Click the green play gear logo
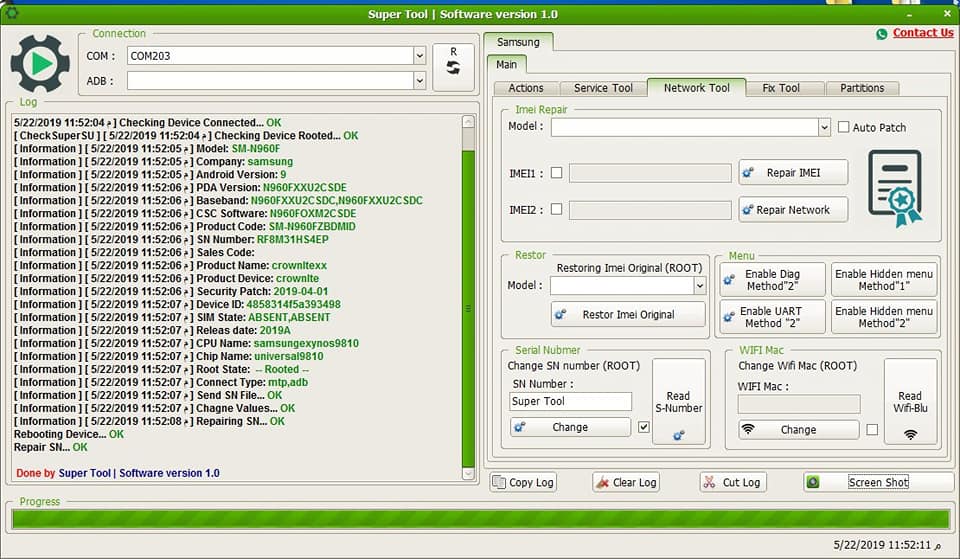The height and width of the screenshot is (559, 960). [x=40, y=64]
